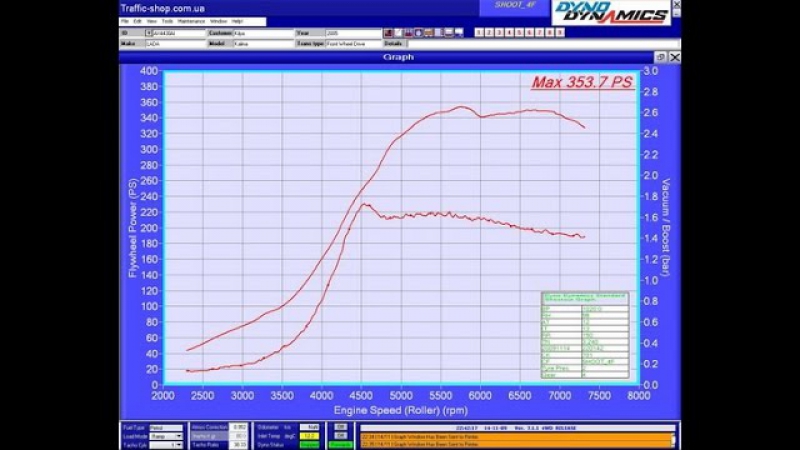Screen dimensions: 800x450
Task: Expand the Fuel Type dropdown
Action: tap(168, 427)
